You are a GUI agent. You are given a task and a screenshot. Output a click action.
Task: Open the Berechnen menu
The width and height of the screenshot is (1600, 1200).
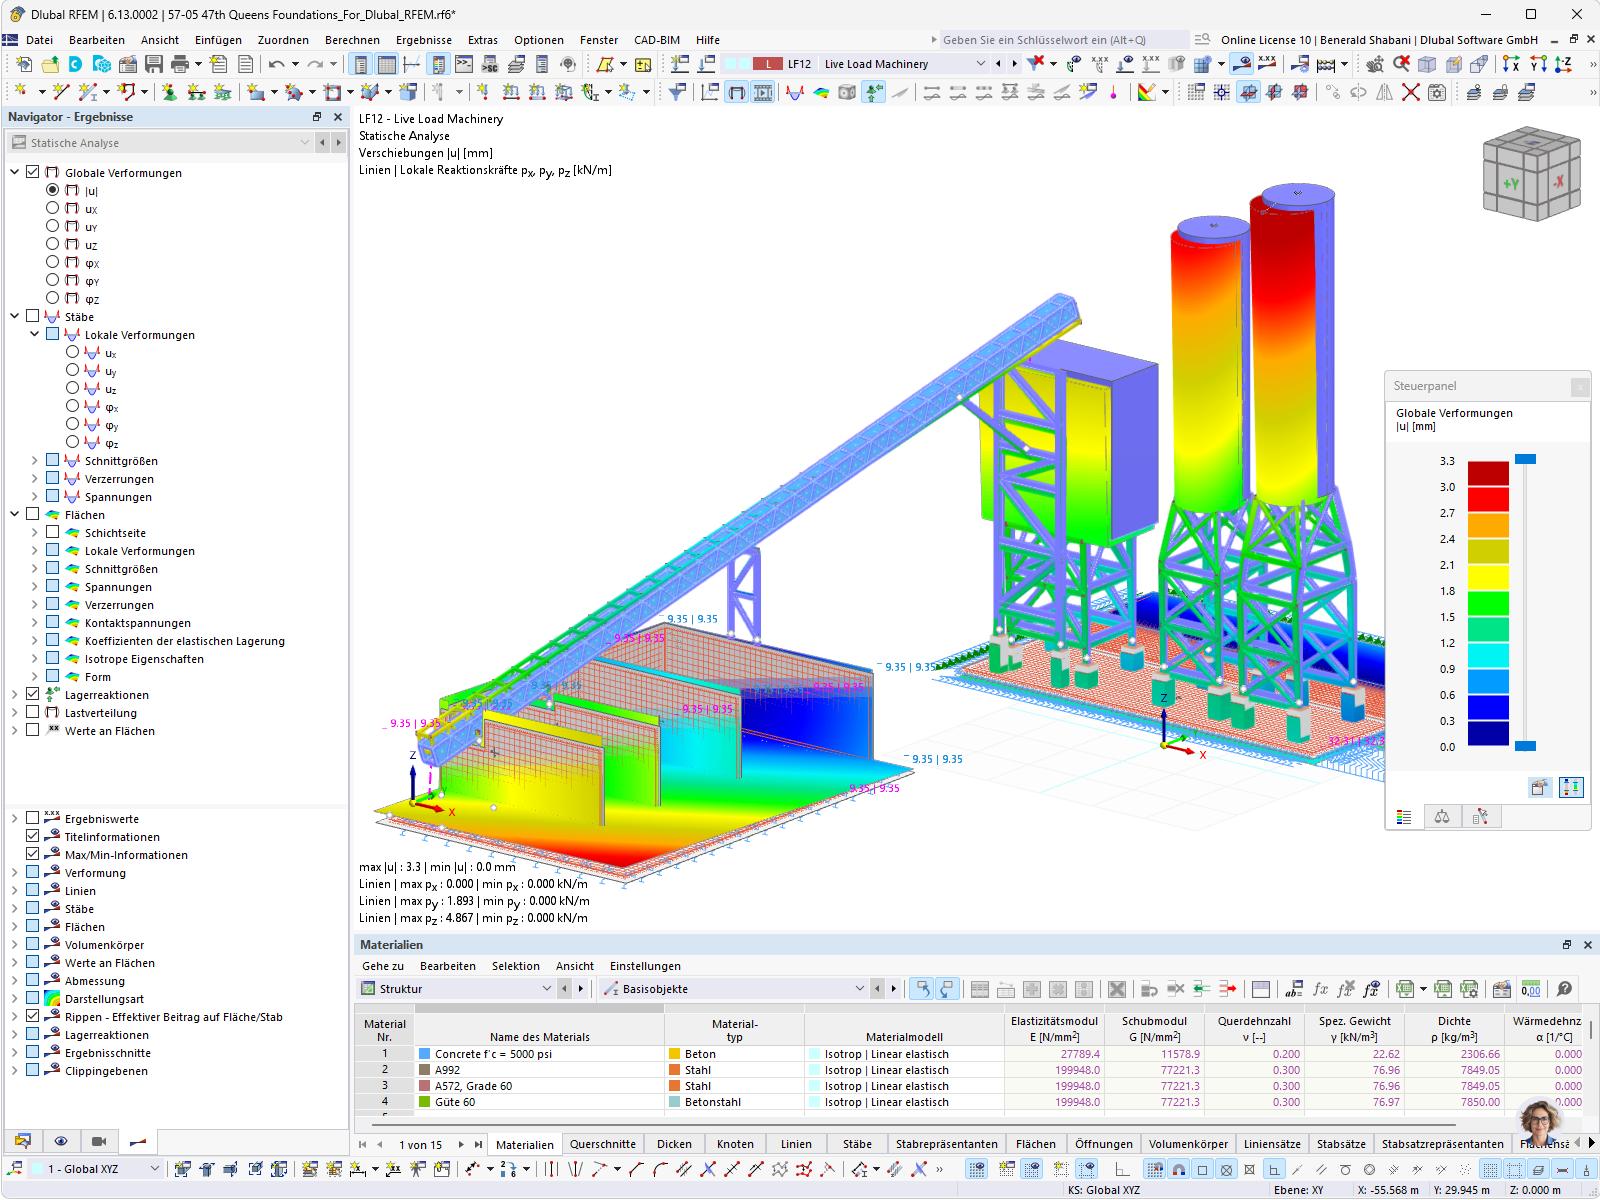tap(352, 40)
